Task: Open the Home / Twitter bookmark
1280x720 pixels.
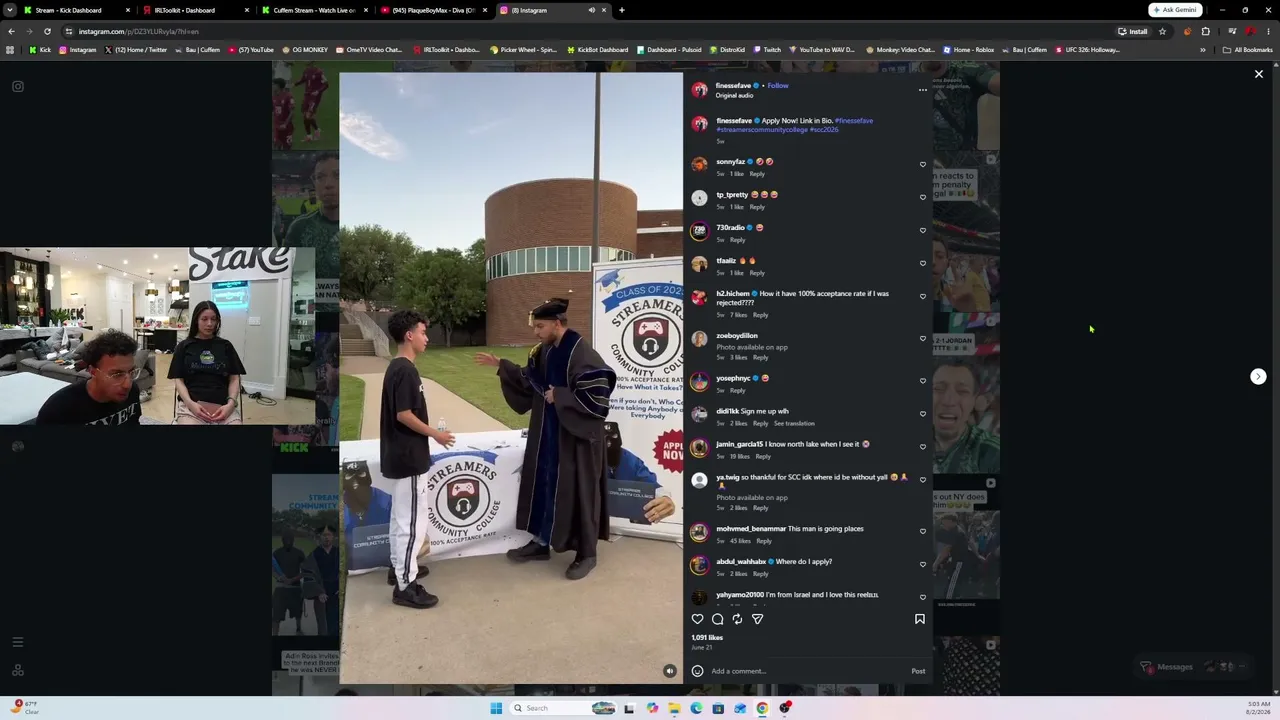Action: click(x=136, y=50)
